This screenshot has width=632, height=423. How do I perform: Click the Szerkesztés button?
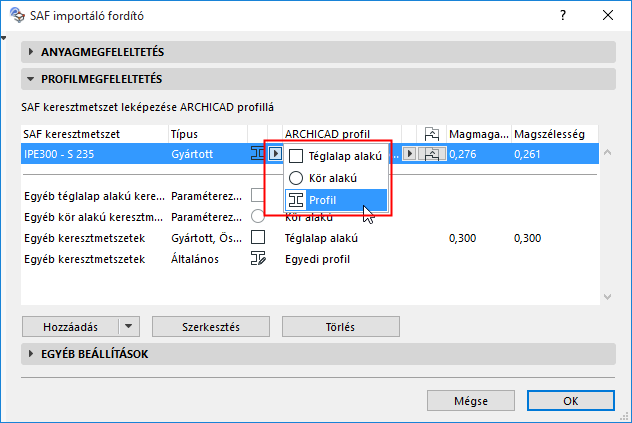click(x=211, y=327)
